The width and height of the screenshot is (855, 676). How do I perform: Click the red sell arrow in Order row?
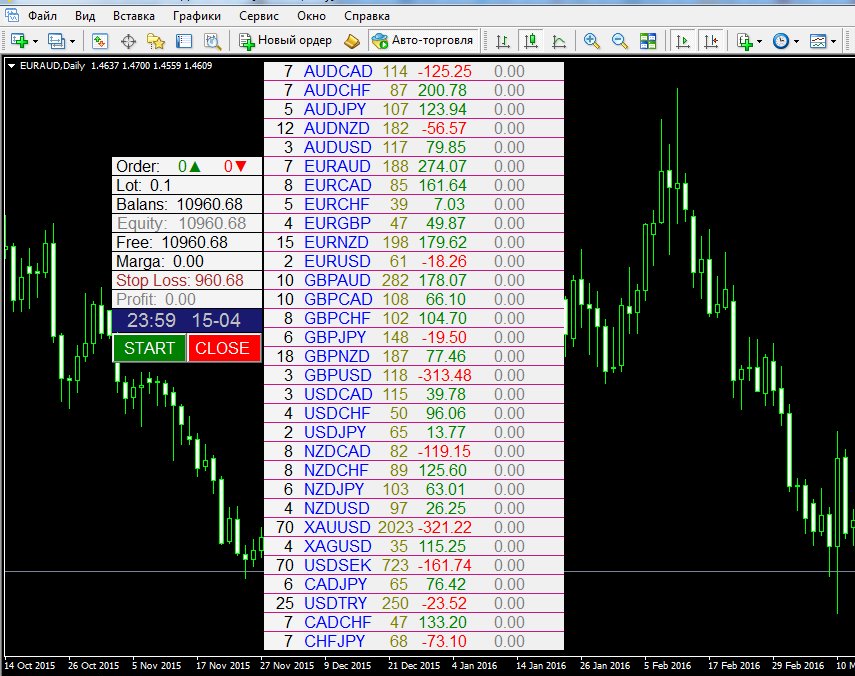click(x=240, y=166)
